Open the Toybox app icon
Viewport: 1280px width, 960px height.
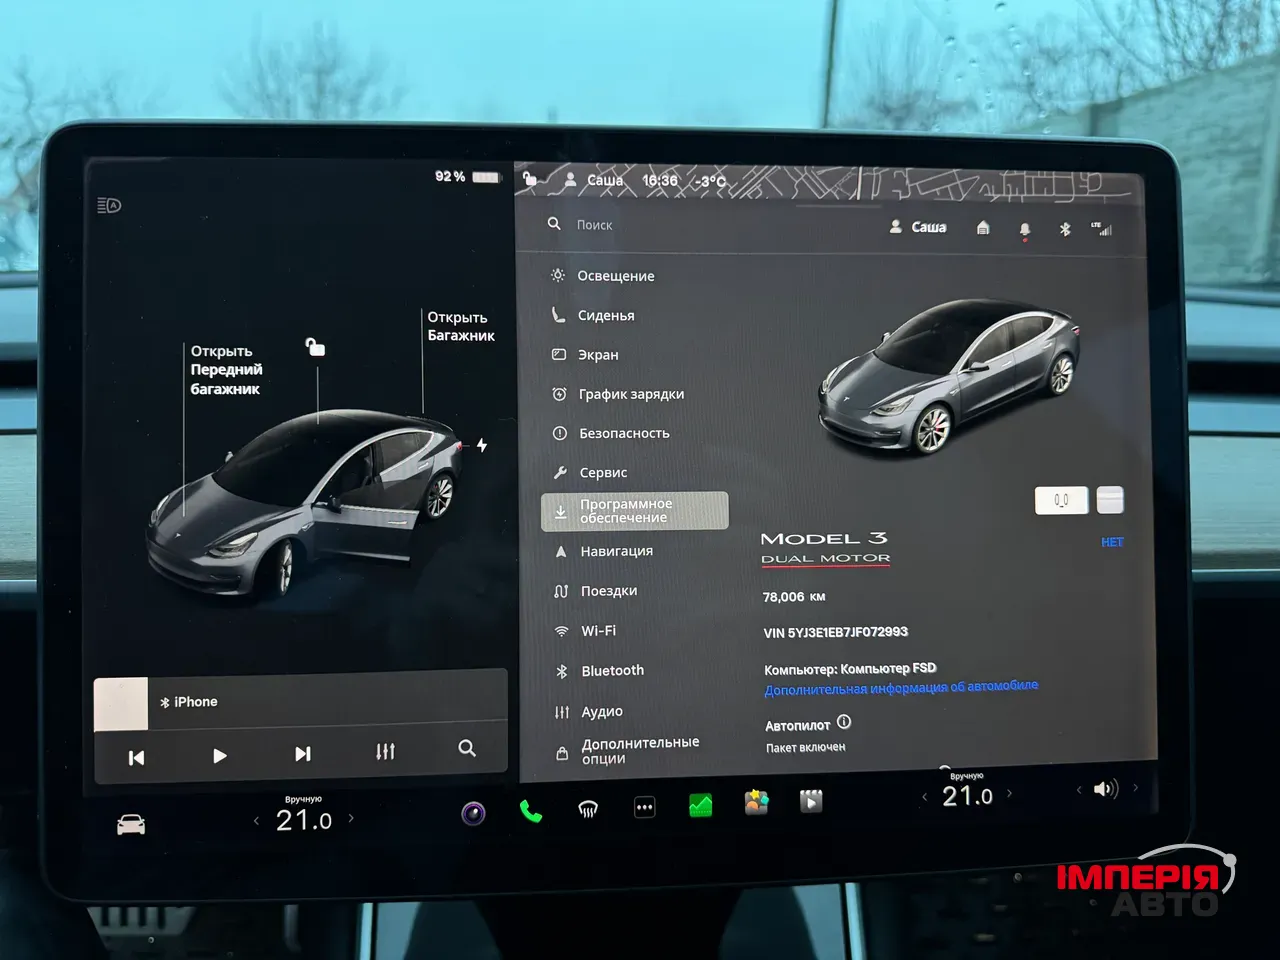point(756,802)
